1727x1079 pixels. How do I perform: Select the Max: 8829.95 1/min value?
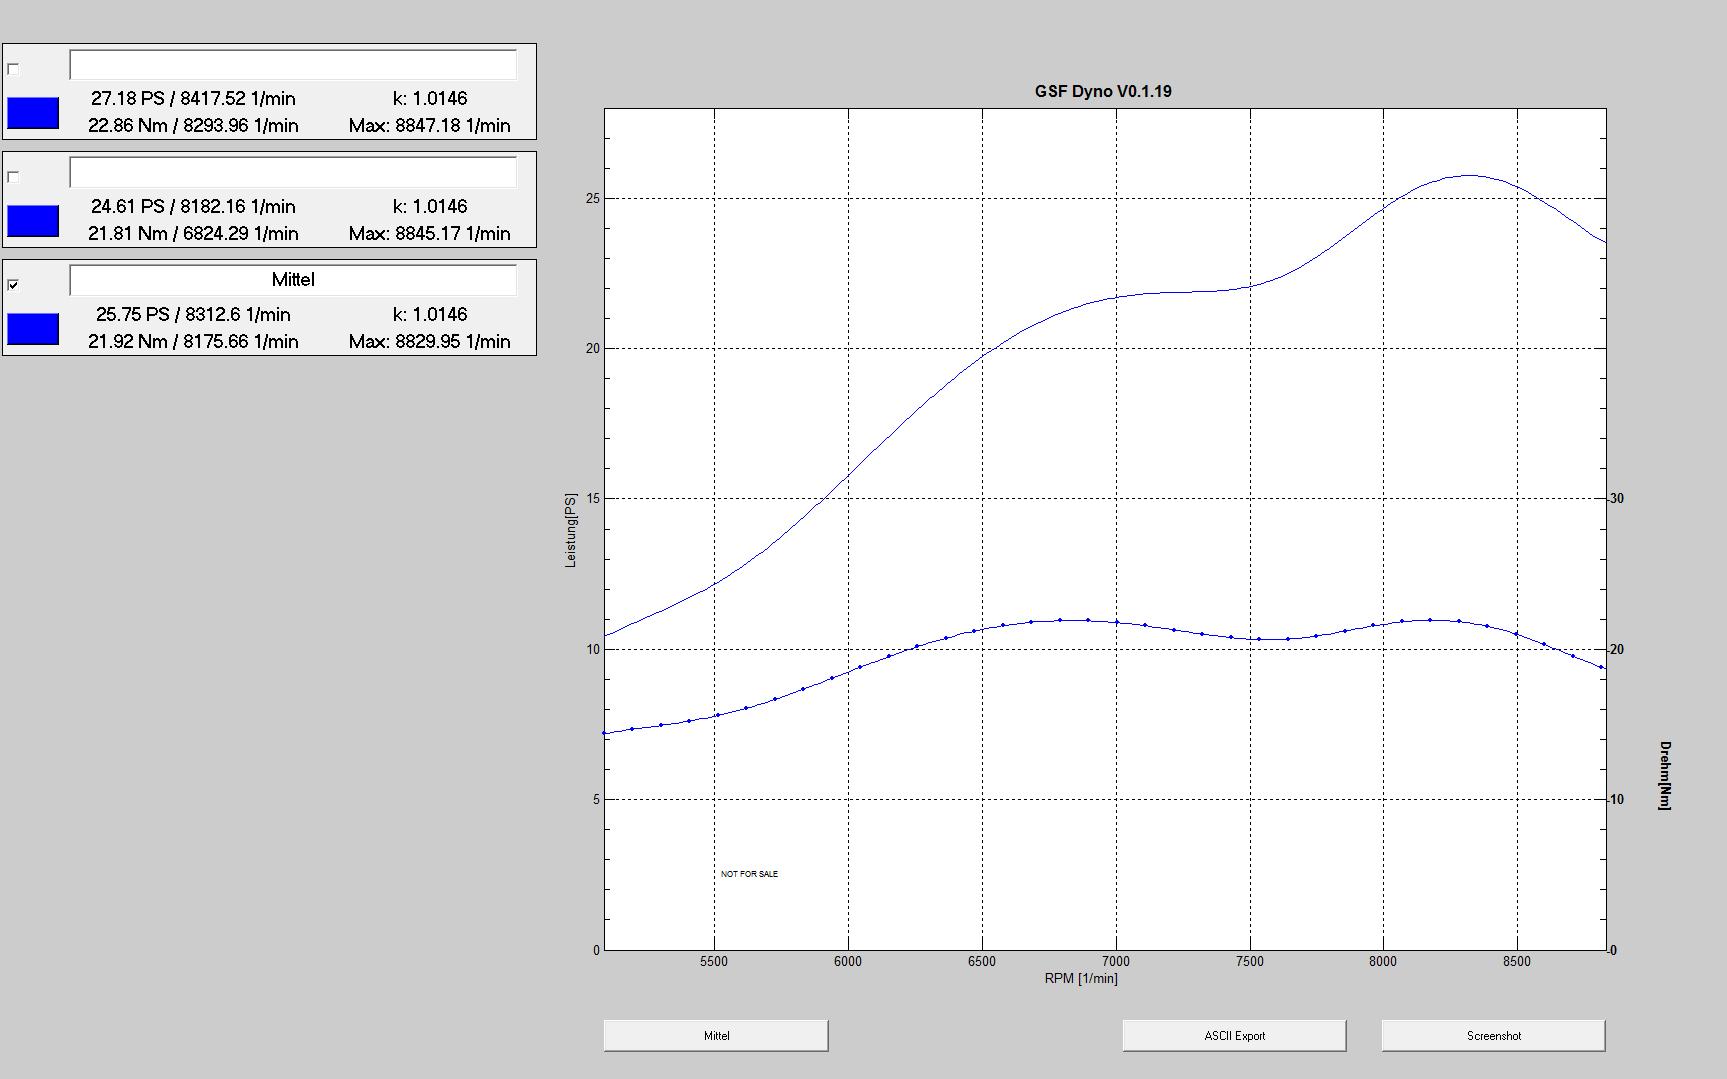tap(429, 341)
